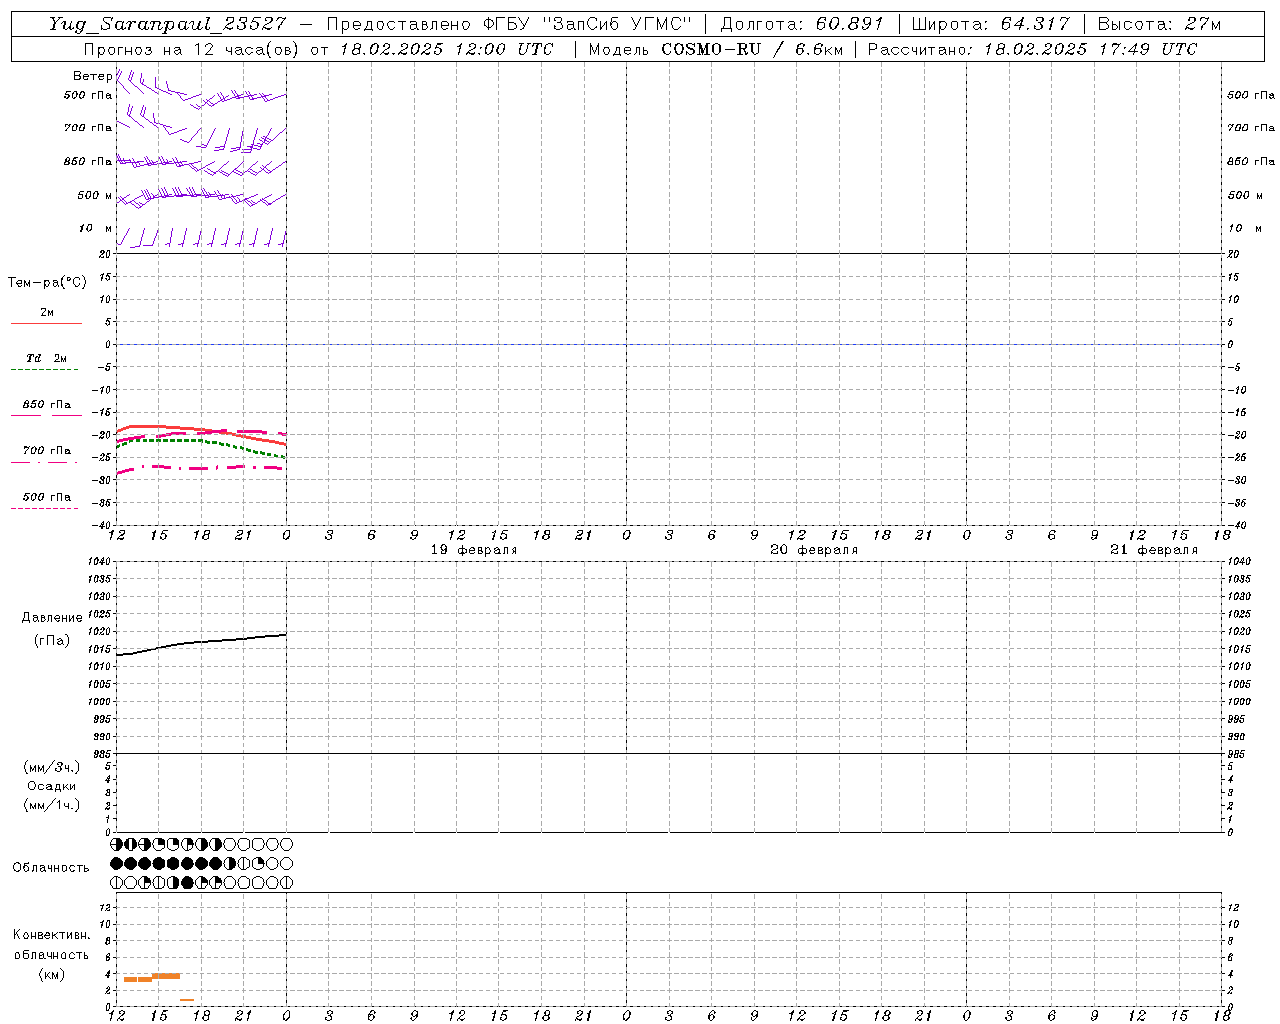Click the '19 февраля' date label
This screenshot has width=1280, height=1024.
474,550
